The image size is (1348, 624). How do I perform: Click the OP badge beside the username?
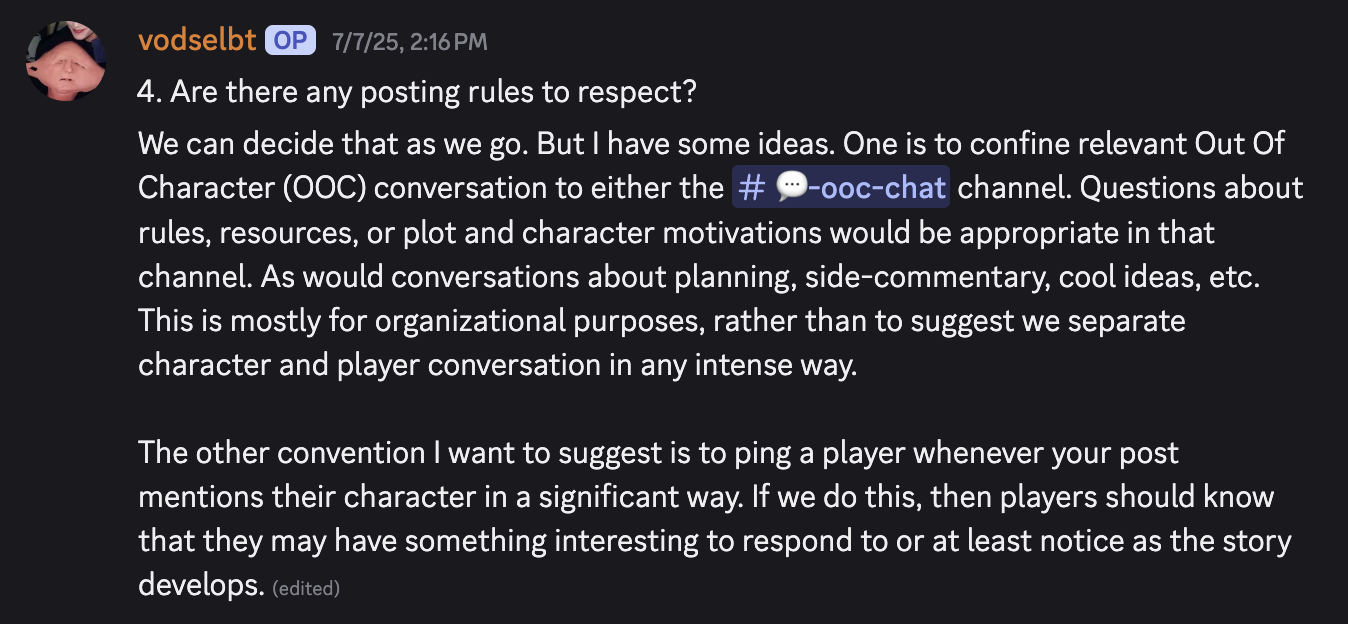[291, 41]
